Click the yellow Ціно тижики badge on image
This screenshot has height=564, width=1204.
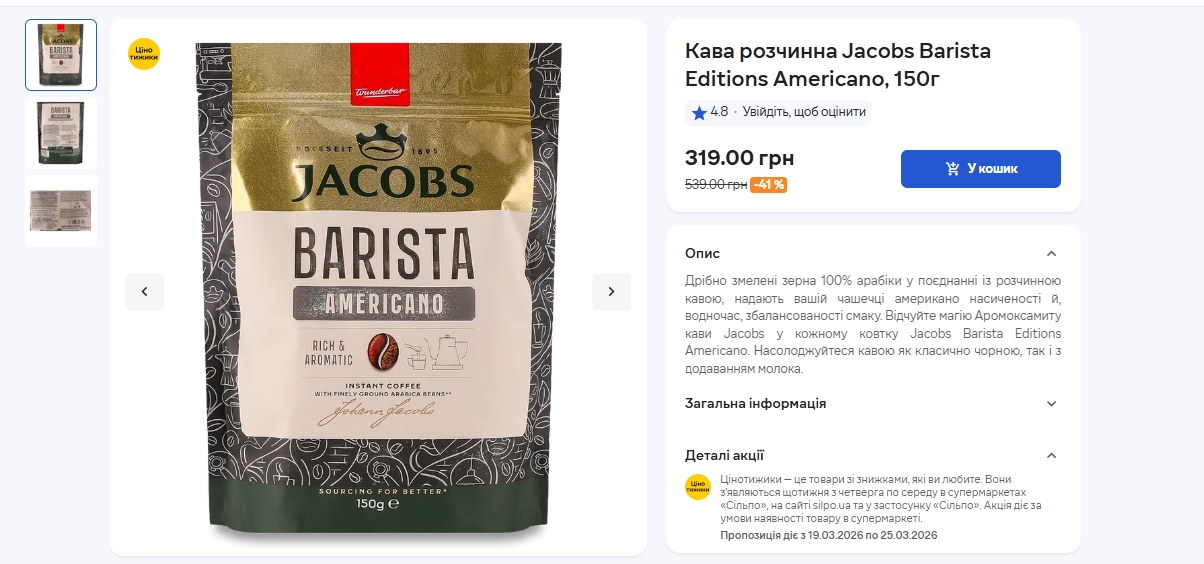[x=144, y=53]
